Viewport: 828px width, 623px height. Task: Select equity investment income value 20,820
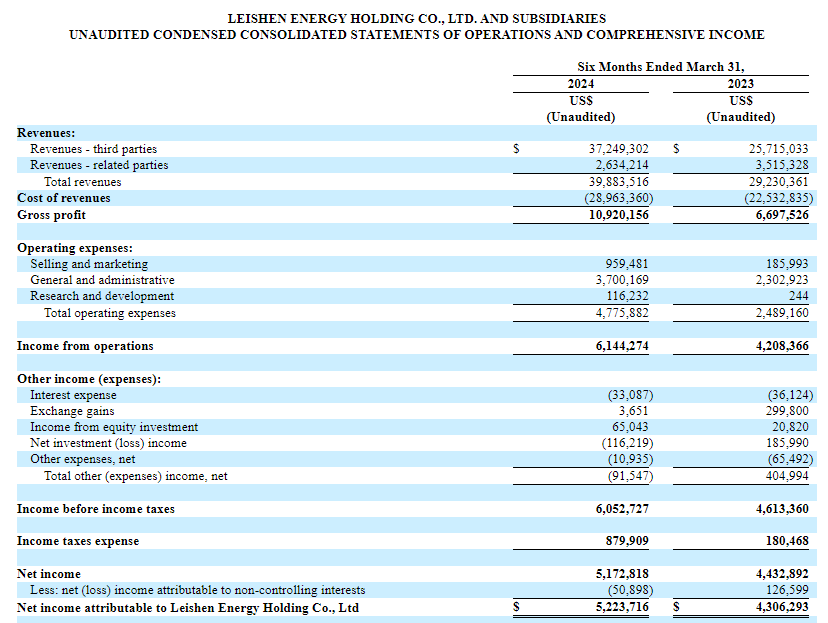tap(790, 427)
